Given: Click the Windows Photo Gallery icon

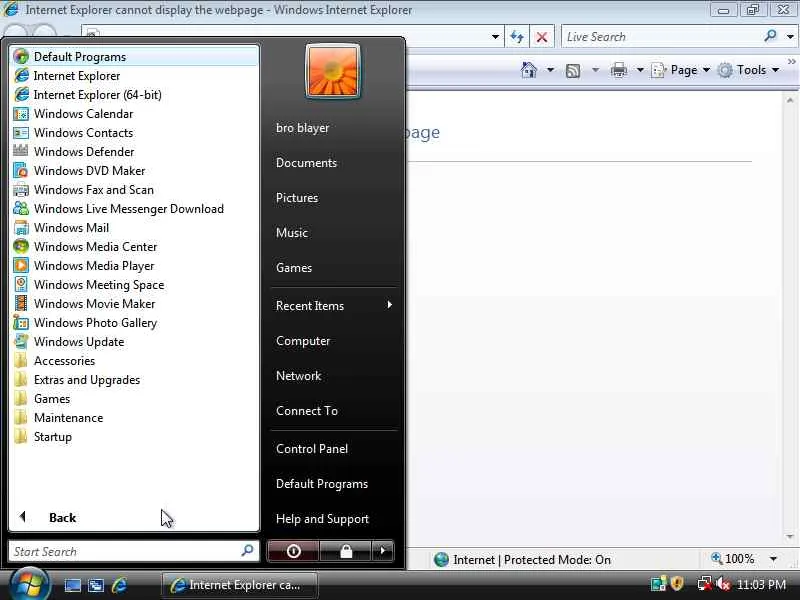Looking at the screenshot, I should pyautogui.click(x=21, y=322).
